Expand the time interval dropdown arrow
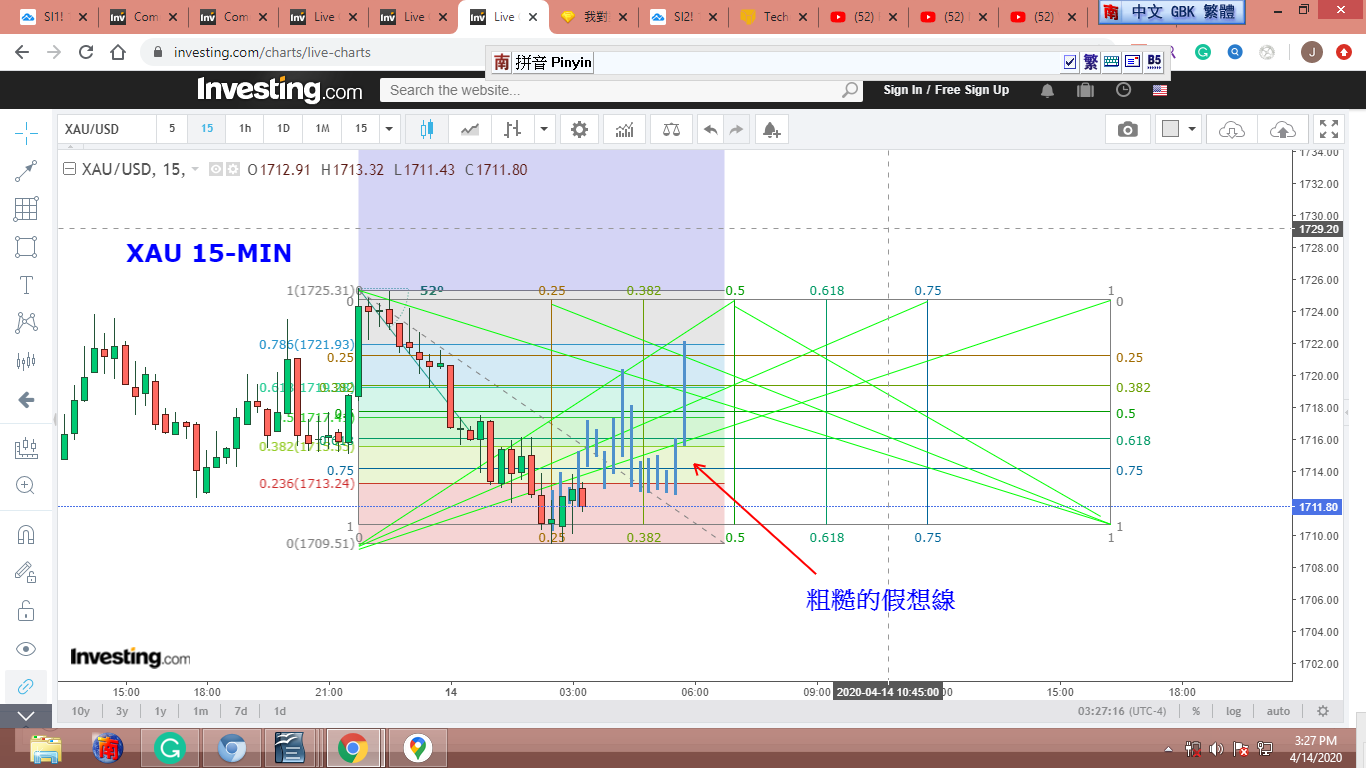1366x768 pixels. pos(389,129)
